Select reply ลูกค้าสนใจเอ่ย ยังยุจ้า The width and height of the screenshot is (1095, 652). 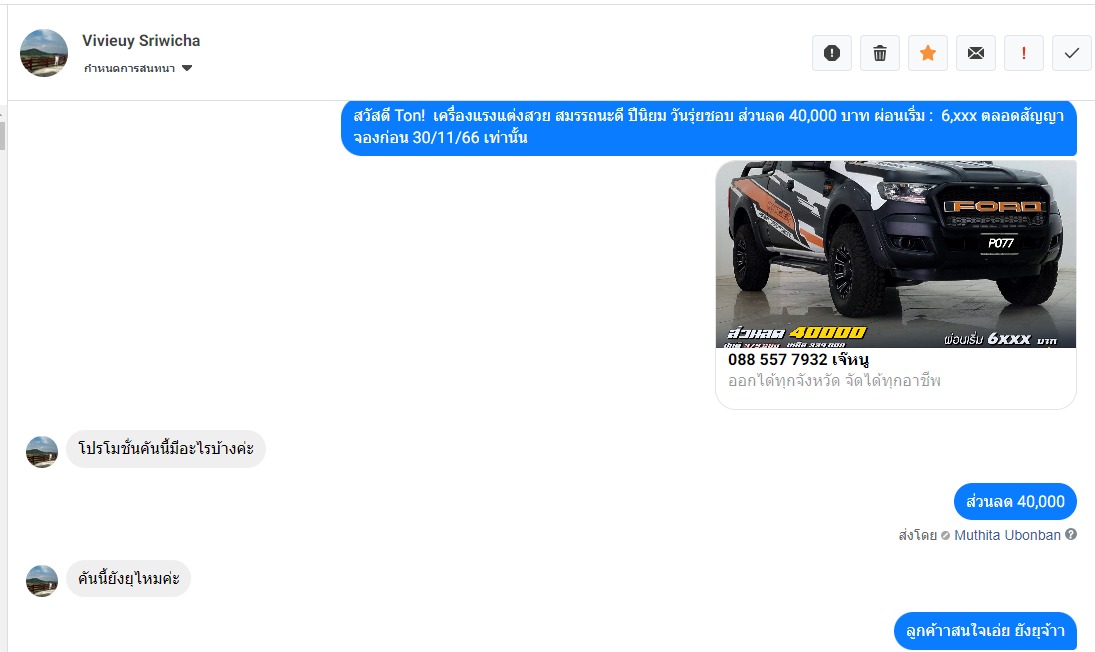(x=985, y=631)
